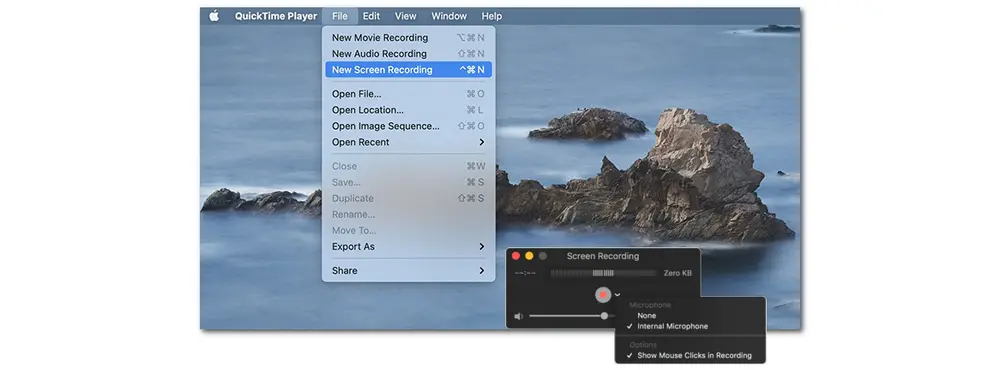Start recording with the red record button
Viewport: 1000px width, 370px height.
pos(603,295)
